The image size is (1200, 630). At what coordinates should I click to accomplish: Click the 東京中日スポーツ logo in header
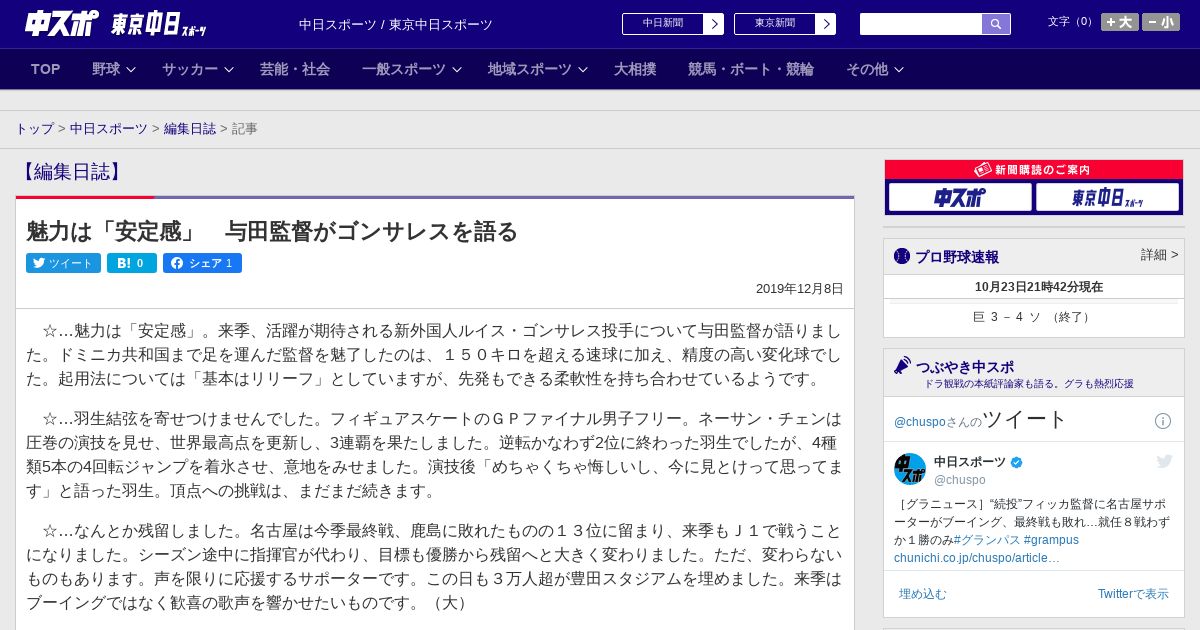[x=159, y=24]
